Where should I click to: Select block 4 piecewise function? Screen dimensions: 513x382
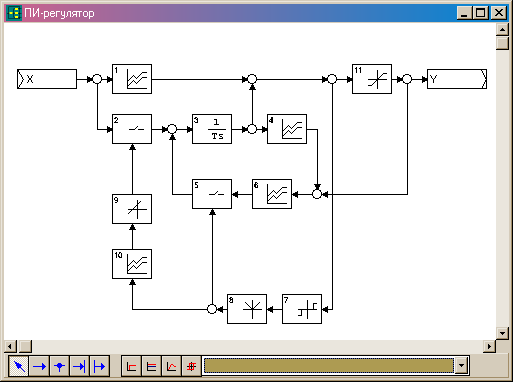(287, 129)
